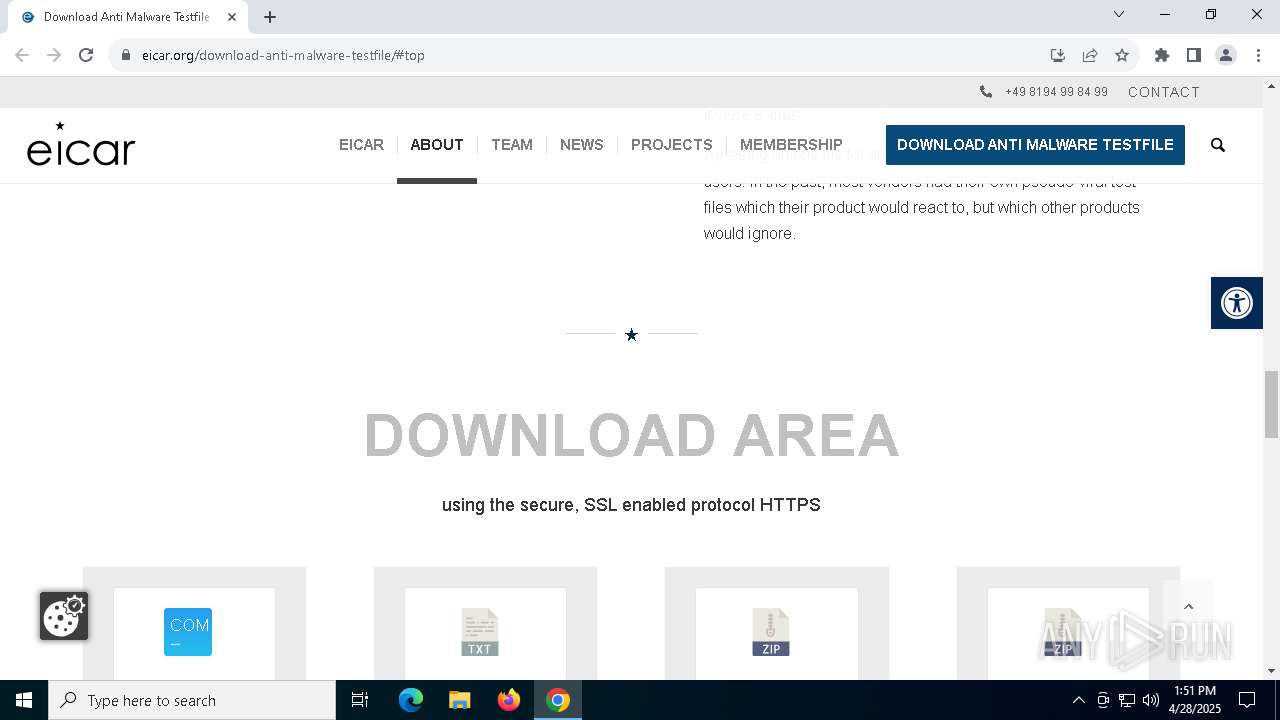
Task: Open Task View on the taskbar
Action: 360,700
